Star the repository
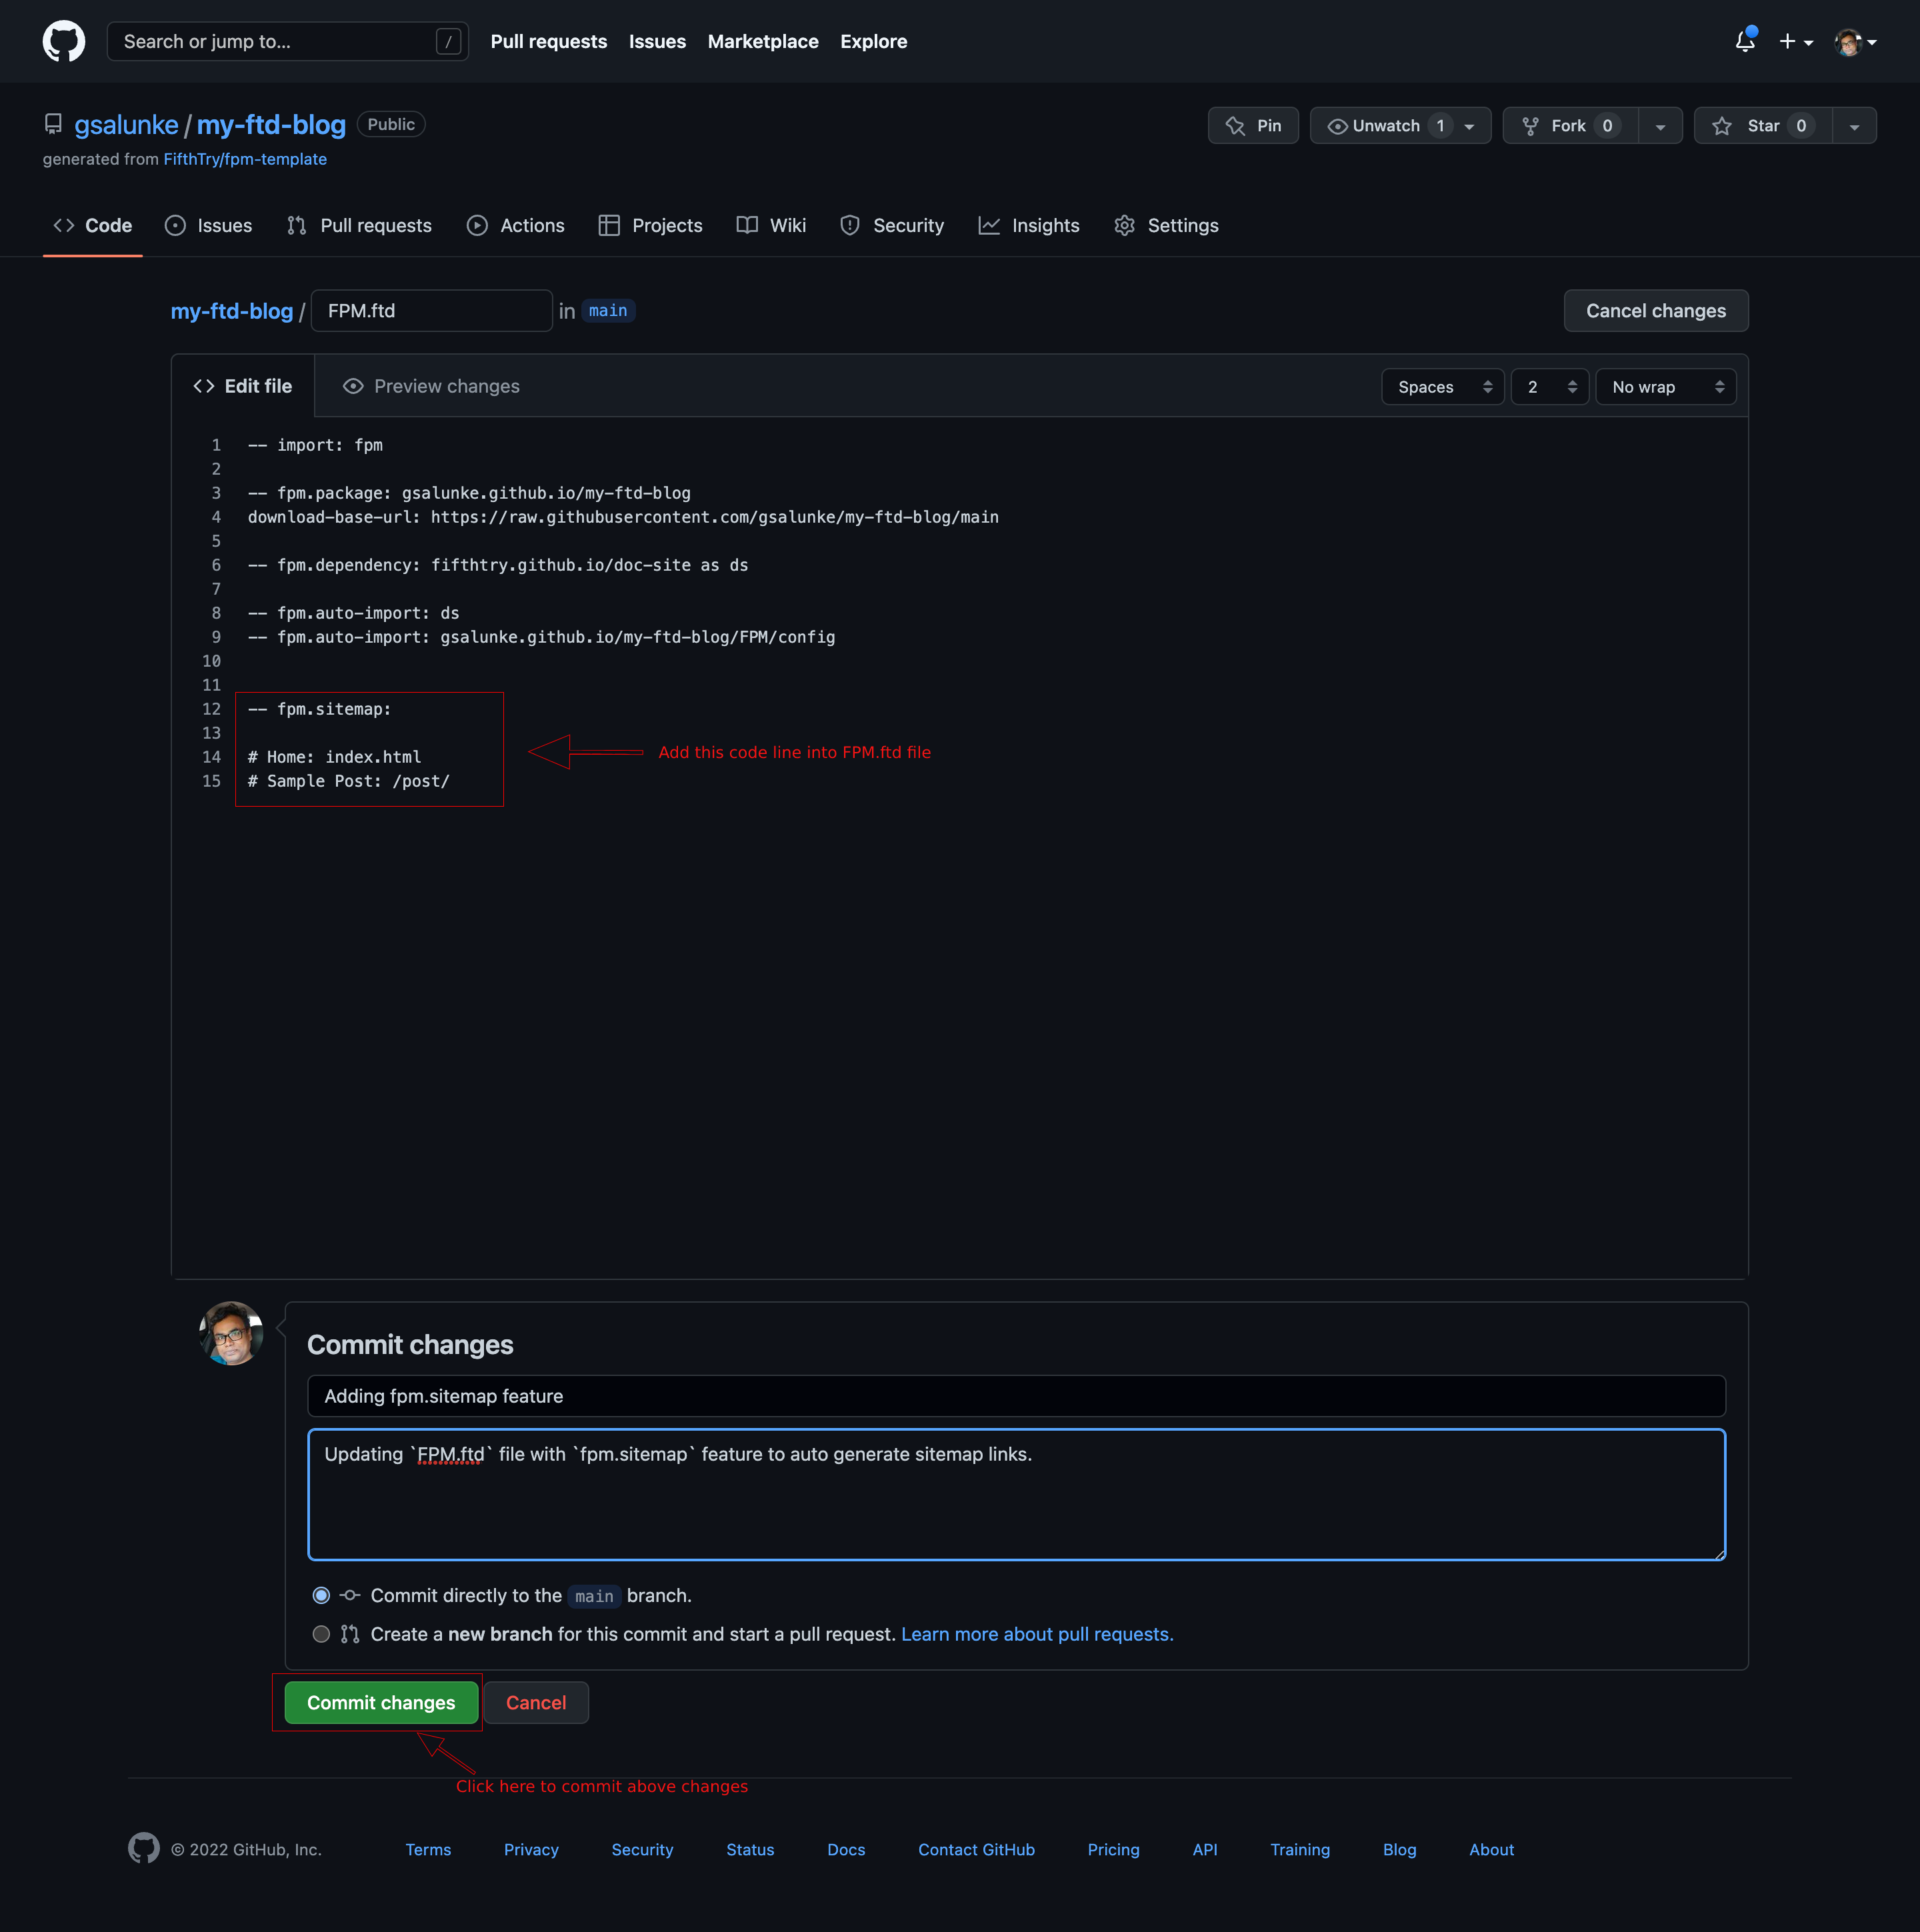Image resolution: width=1920 pixels, height=1932 pixels. tap(1763, 125)
